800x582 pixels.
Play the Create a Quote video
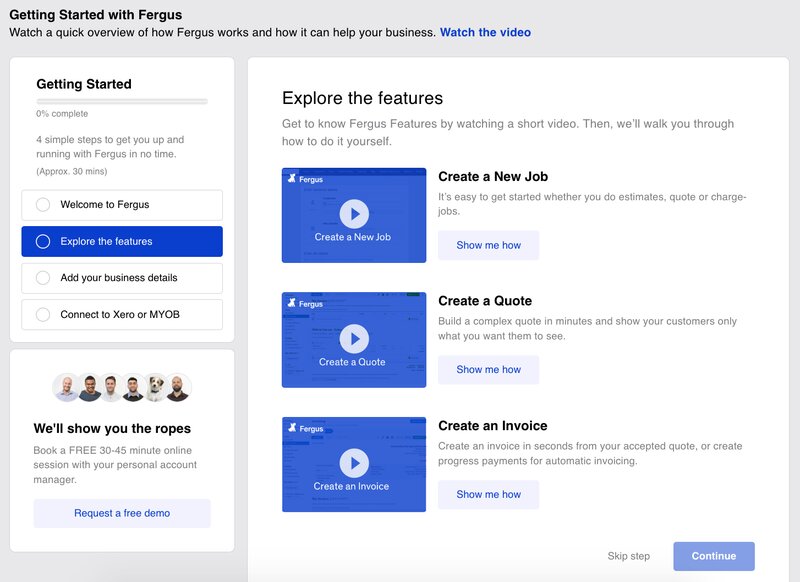pyautogui.click(x=354, y=339)
